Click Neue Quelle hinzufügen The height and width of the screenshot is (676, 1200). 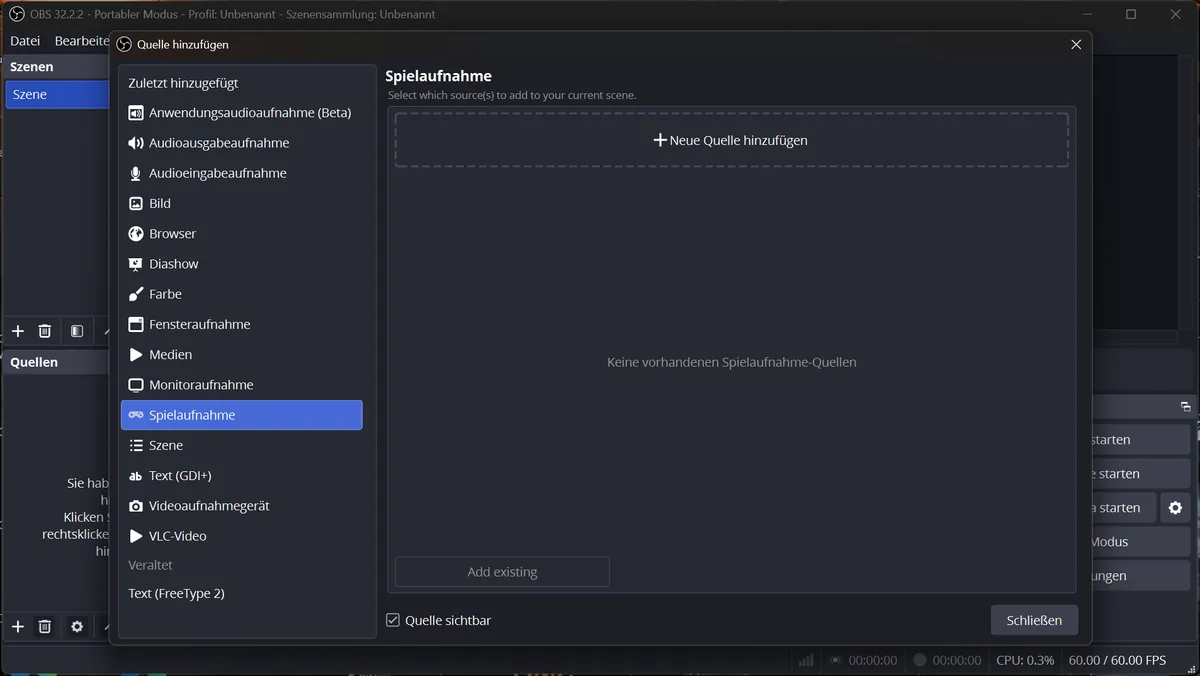tap(731, 140)
